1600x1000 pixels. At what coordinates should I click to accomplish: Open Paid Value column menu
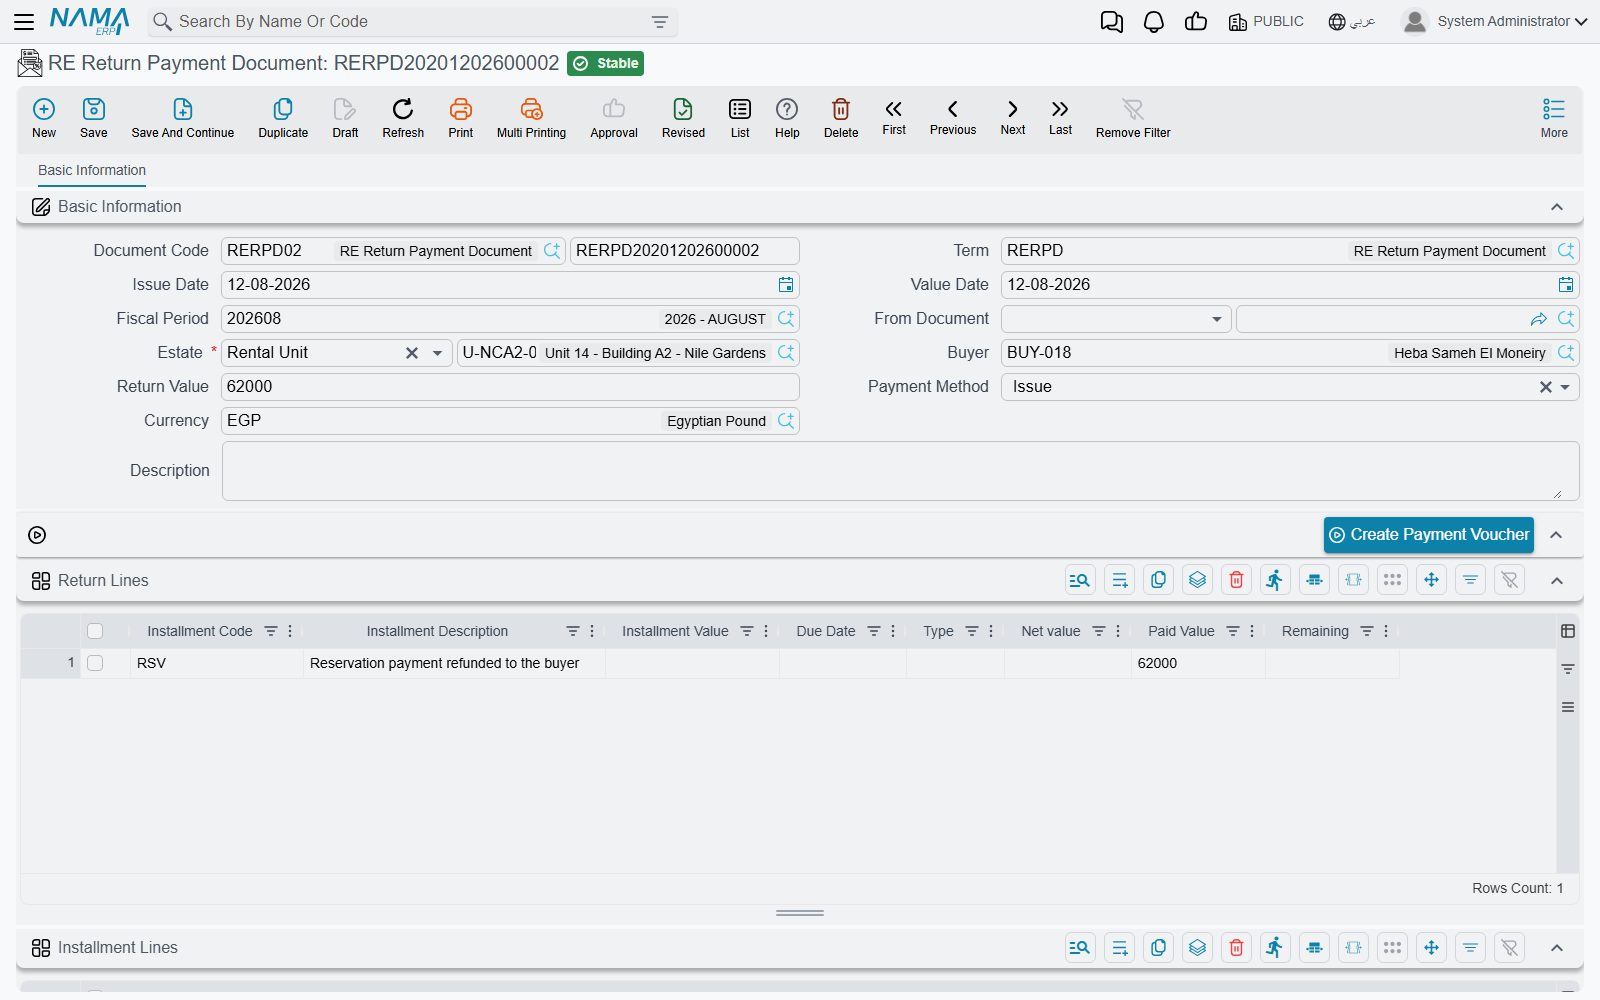pos(1252,631)
